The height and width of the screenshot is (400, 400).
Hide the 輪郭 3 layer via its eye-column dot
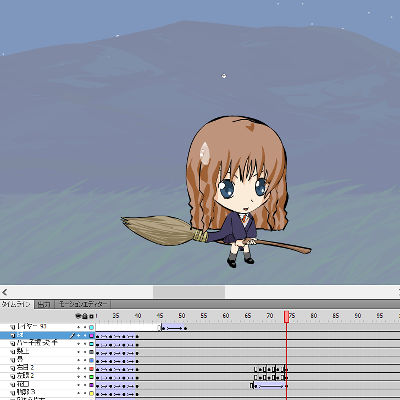79,393
